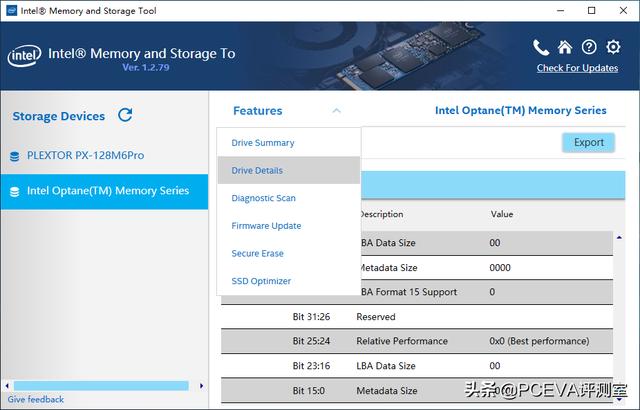Click the 'Bit 23:16' cell
Screen dimensions: 640x410
point(311,366)
